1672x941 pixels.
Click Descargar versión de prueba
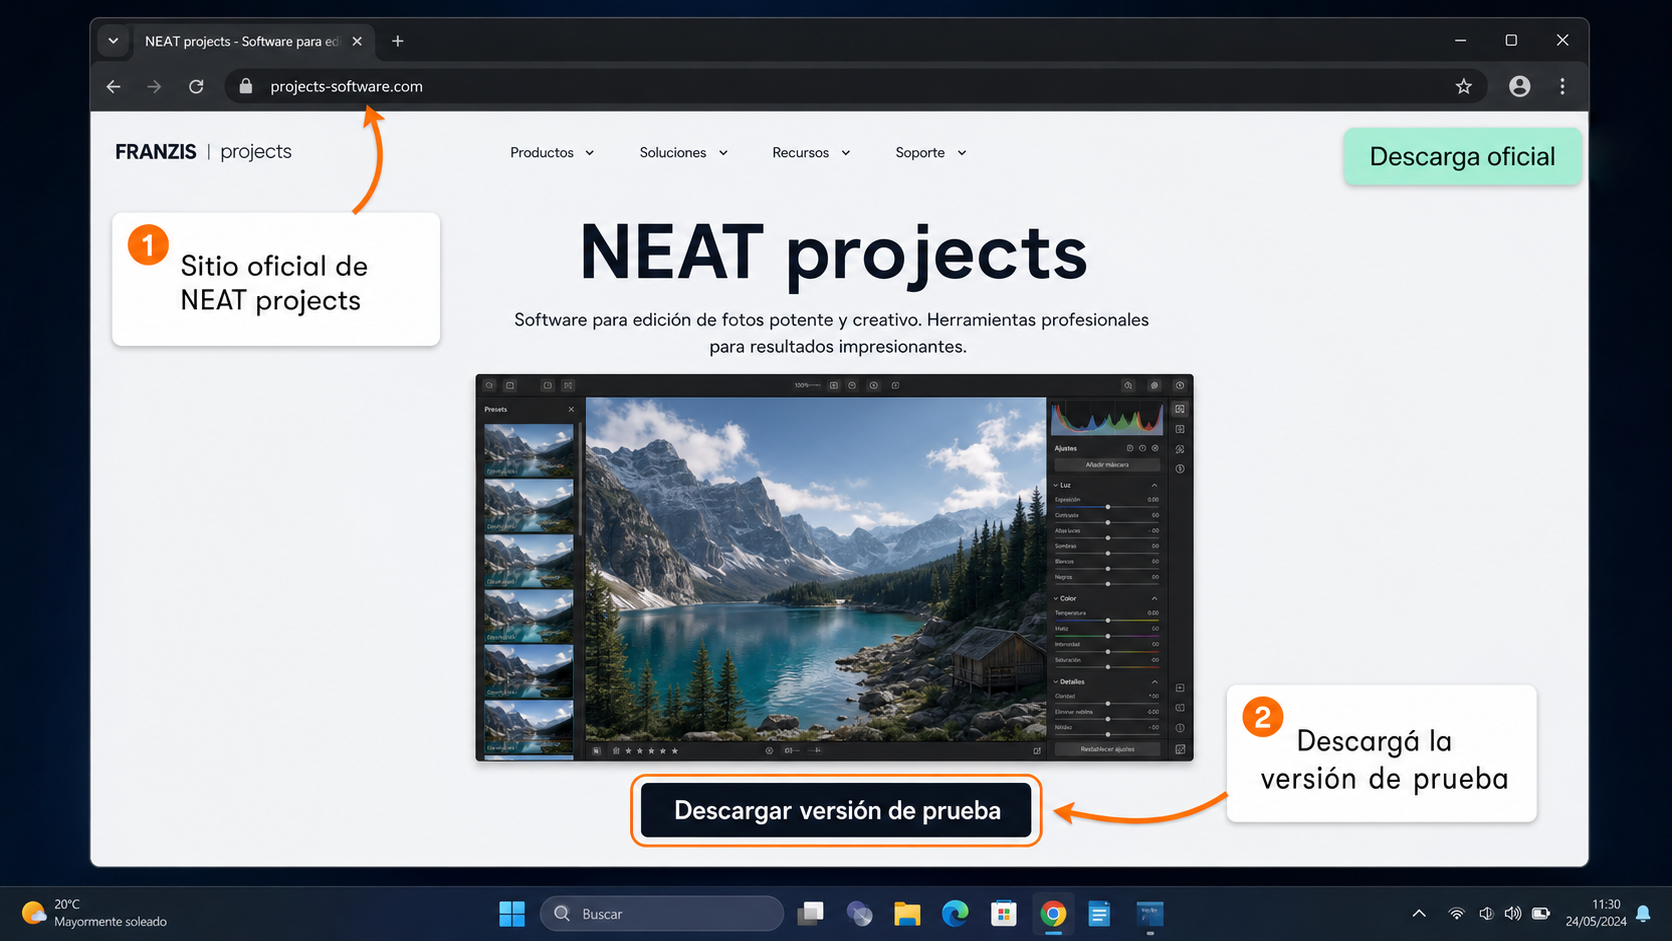(836, 810)
